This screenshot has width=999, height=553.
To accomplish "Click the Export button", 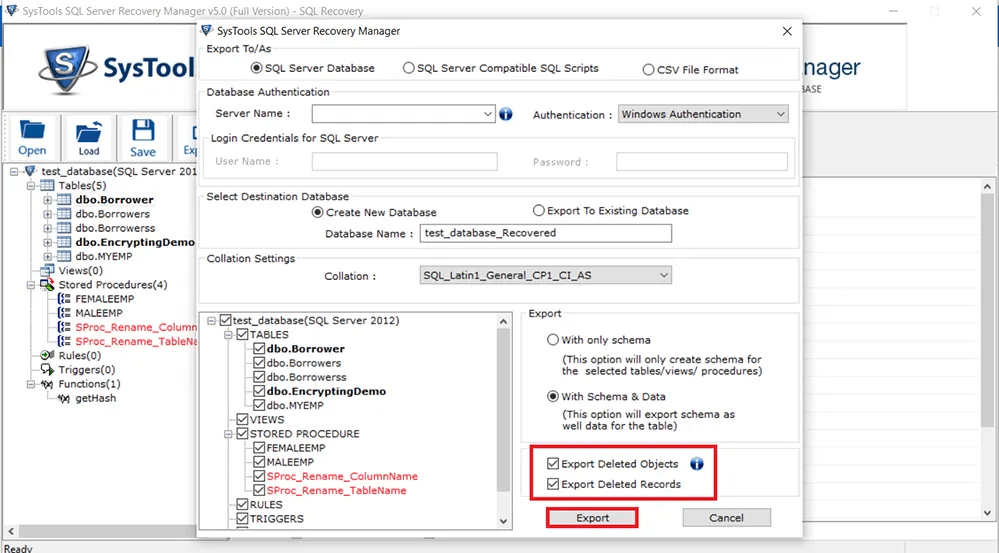I will (x=592, y=518).
